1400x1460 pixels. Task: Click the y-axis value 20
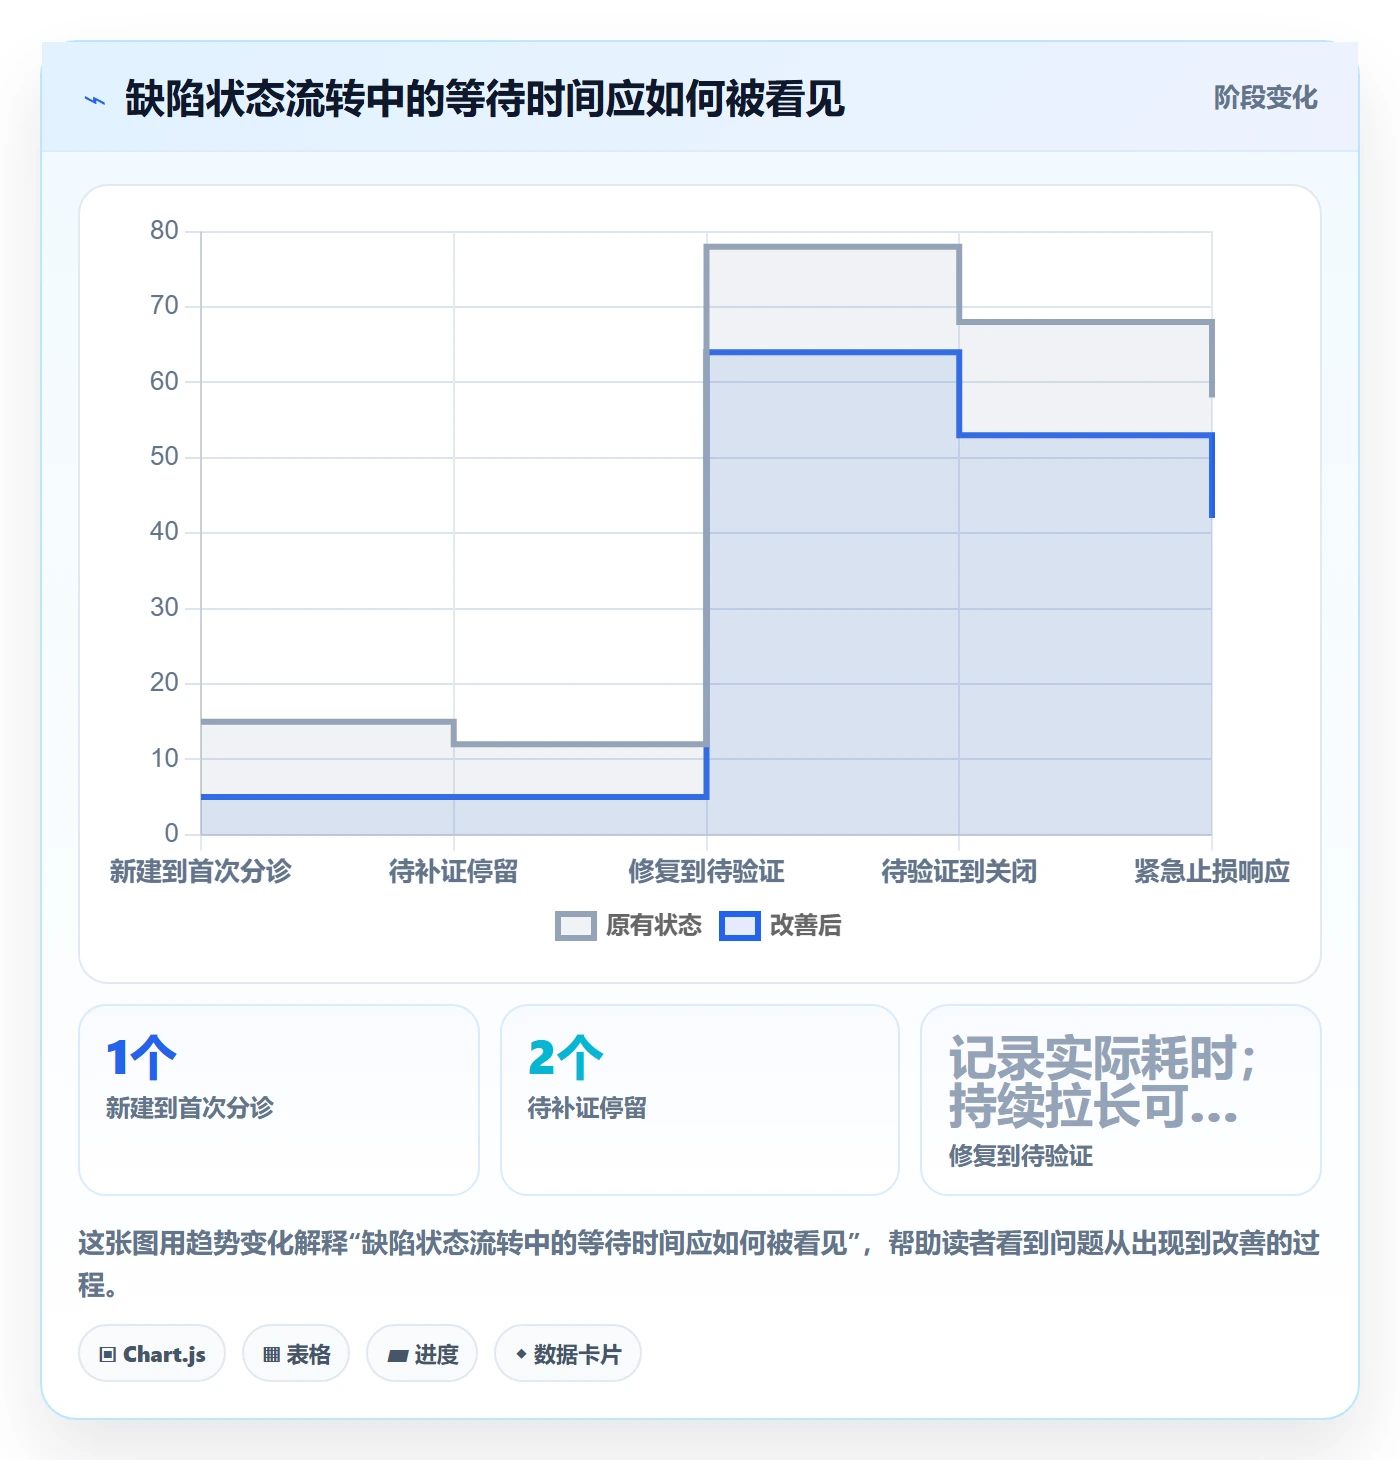pos(164,683)
